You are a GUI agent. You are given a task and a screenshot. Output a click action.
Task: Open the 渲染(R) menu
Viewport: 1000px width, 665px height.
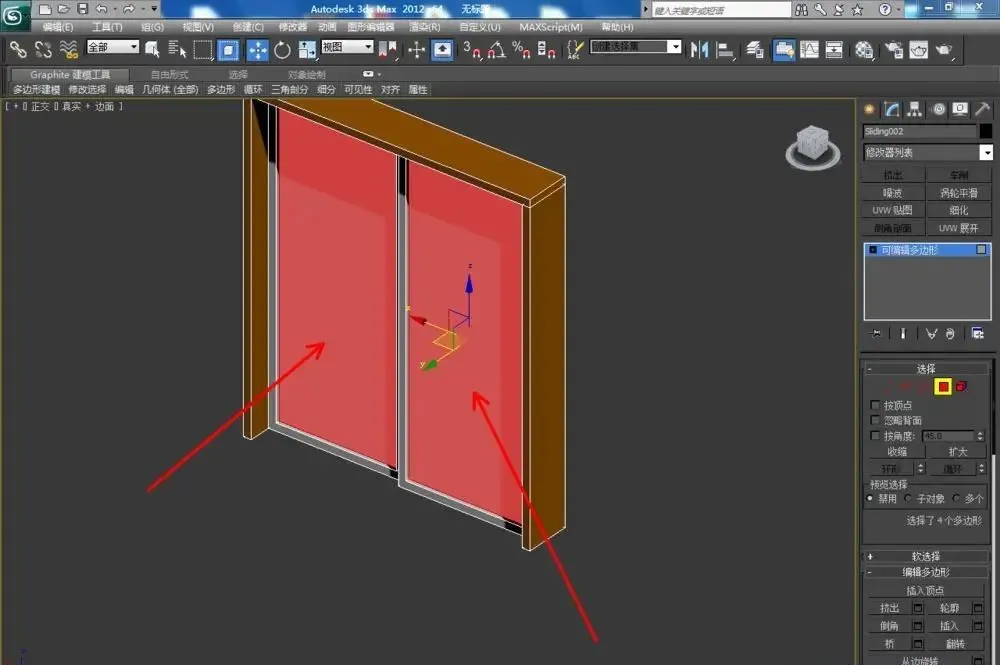click(425, 27)
